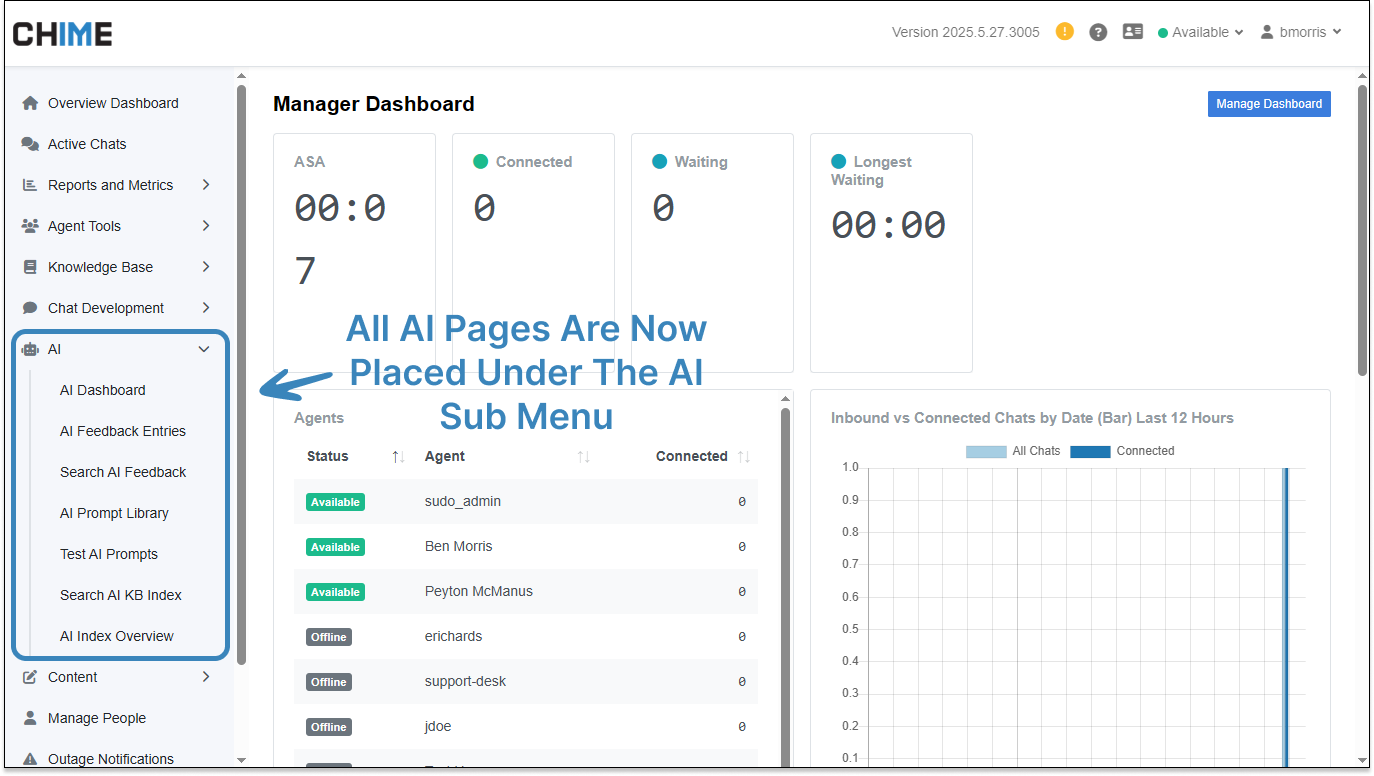Screen dimensions: 1374x776
Task: Click the CHIME logo link
Action: 62,33
